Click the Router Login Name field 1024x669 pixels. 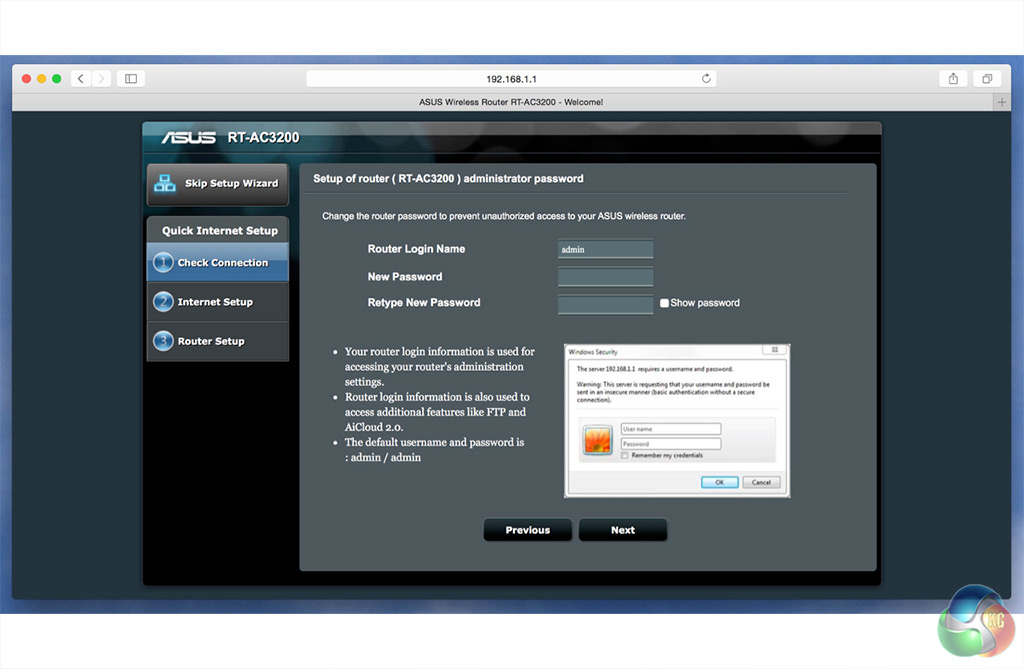605,250
